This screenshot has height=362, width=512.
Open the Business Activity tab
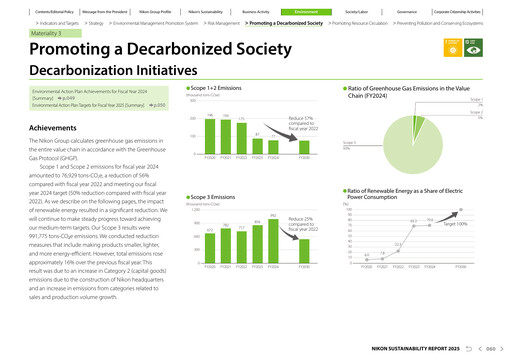(256, 12)
